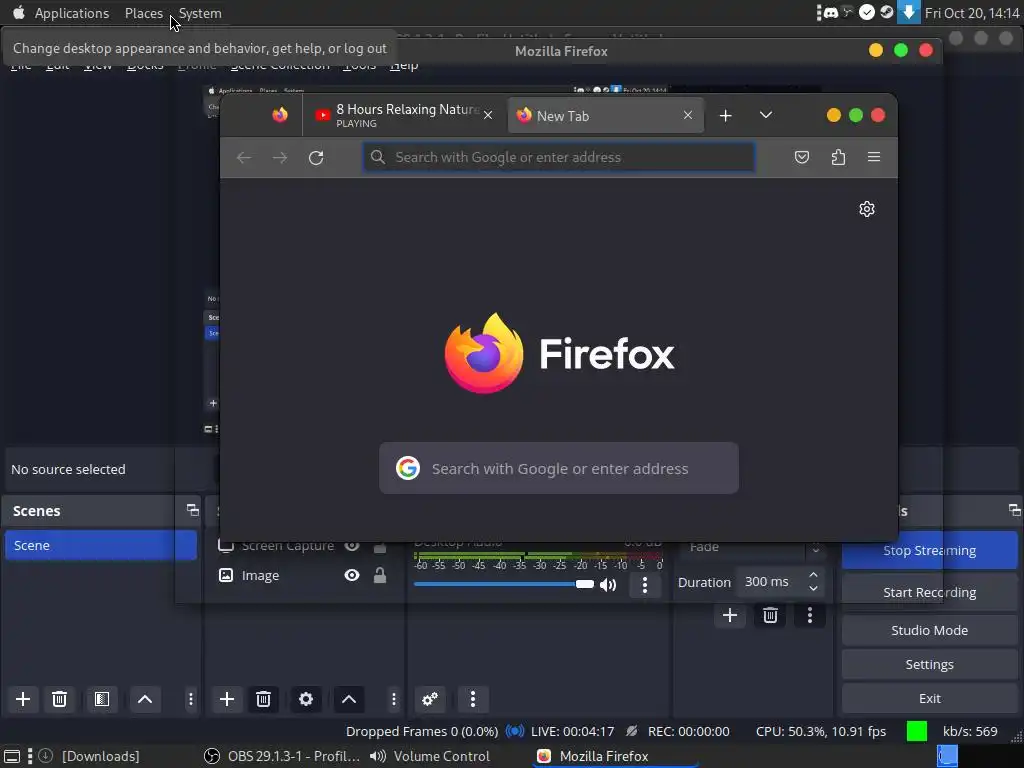Viewport: 1024px width, 768px height.
Task: Float the Controls dock with its pop-out icon
Action: [x=1014, y=510]
